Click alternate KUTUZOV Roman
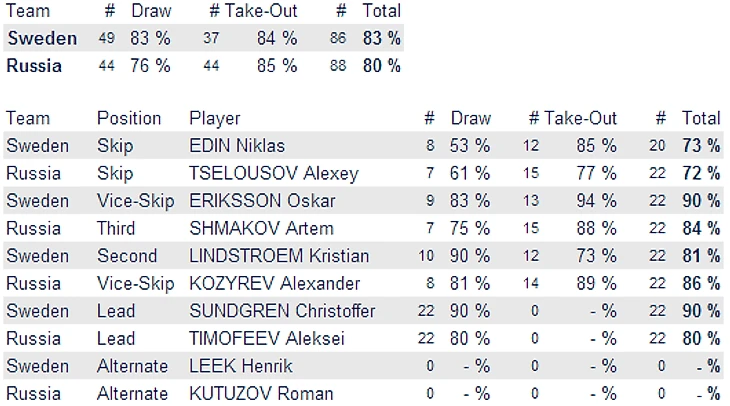730x406 pixels. [x=261, y=393]
